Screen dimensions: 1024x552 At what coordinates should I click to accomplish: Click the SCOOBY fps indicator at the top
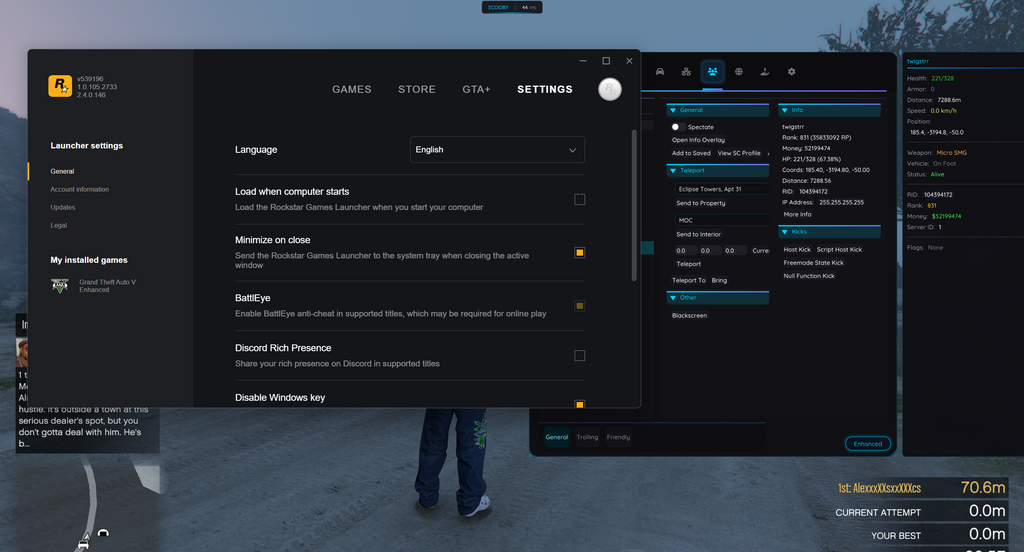click(512, 7)
